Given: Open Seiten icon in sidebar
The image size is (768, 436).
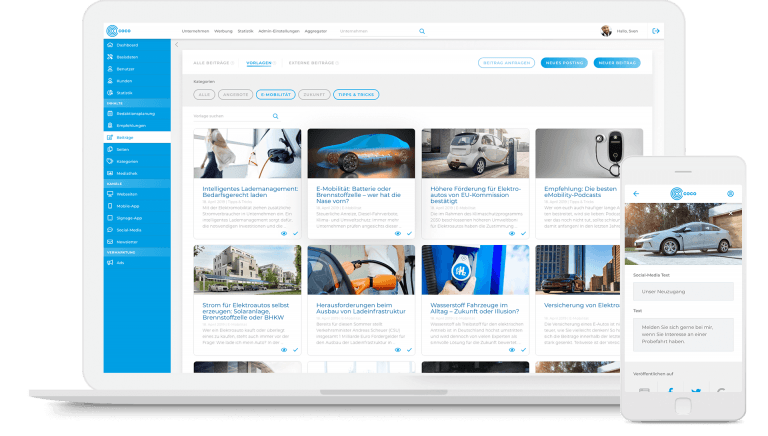Looking at the screenshot, I should [110, 149].
